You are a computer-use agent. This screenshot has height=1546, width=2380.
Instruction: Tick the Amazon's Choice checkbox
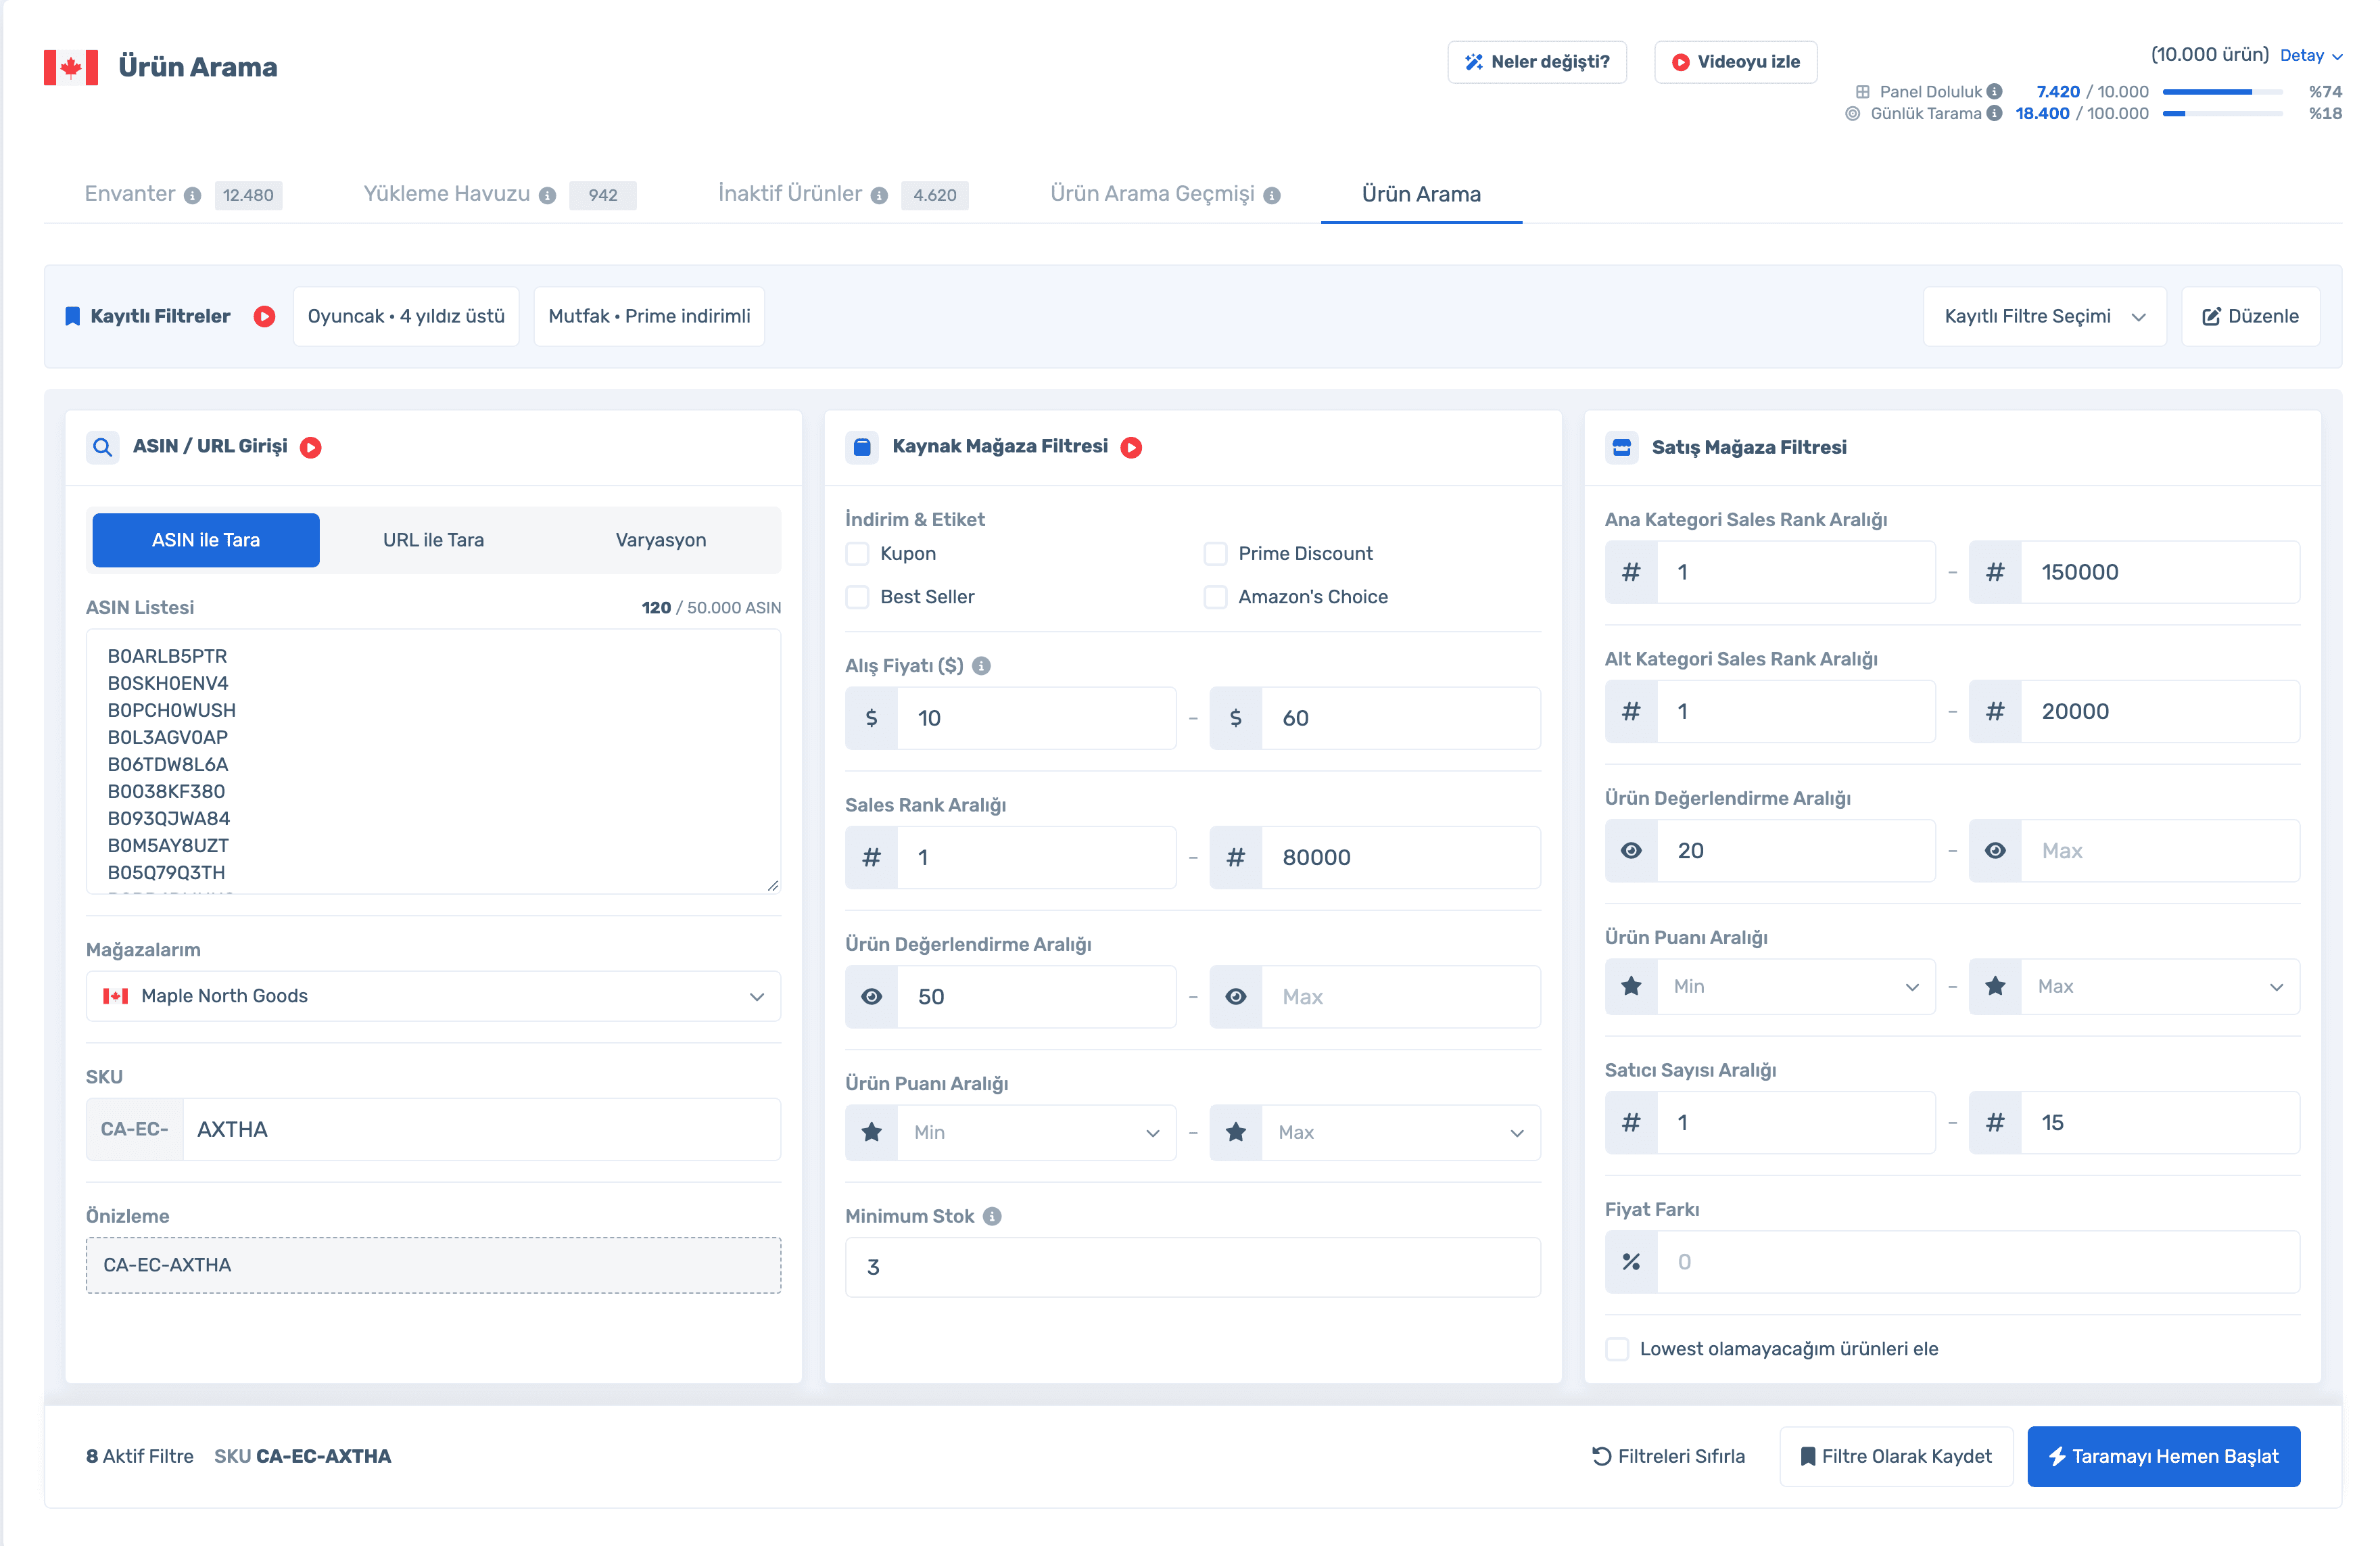tap(1215, 597)
